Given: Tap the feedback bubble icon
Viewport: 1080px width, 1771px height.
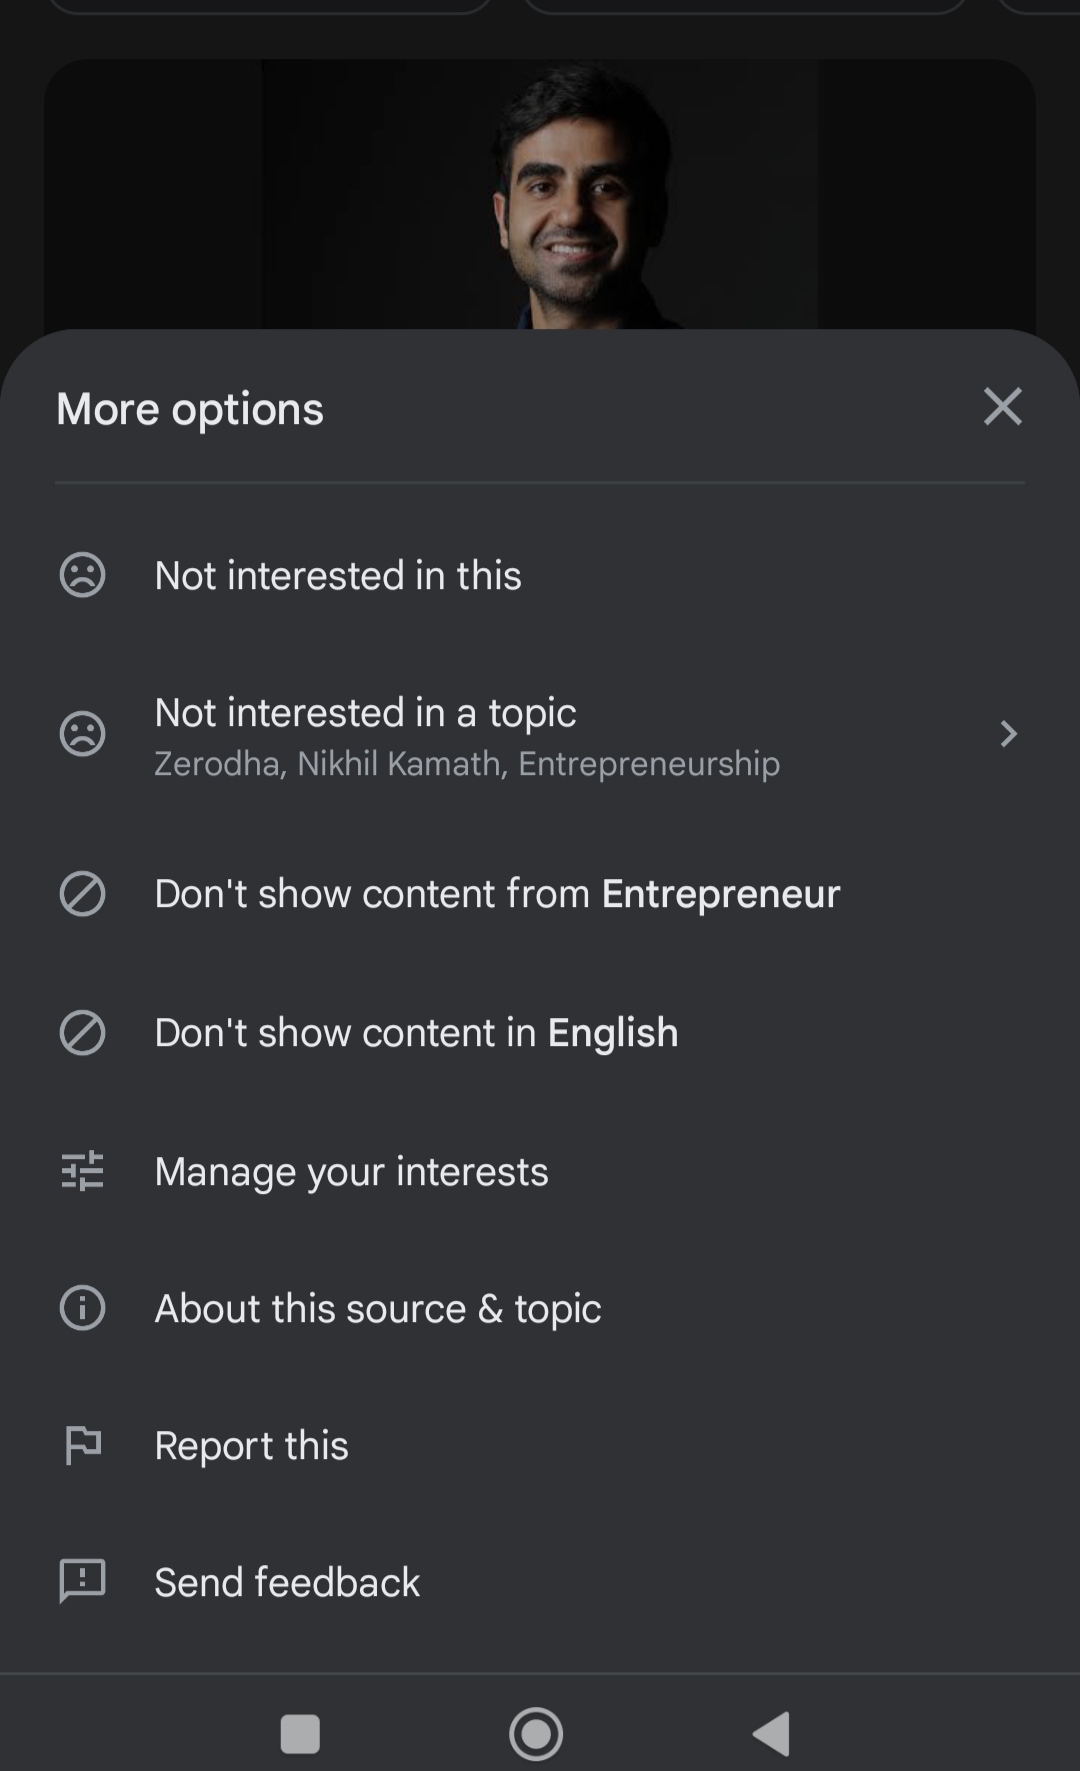Looking at the screenshot, I should click(82, 1581).
